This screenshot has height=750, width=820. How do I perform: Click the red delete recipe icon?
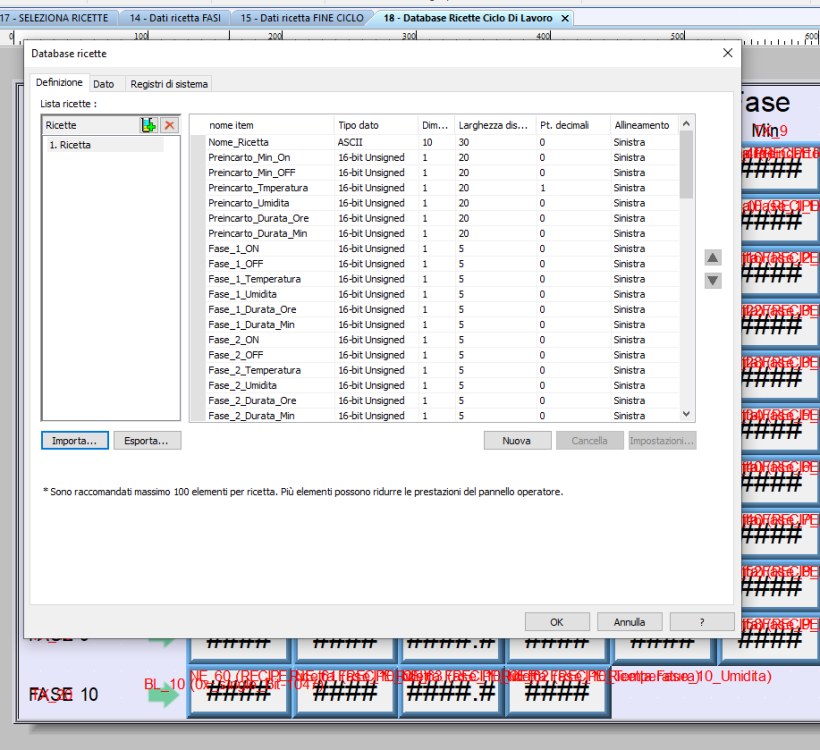[x=169, y=125]
